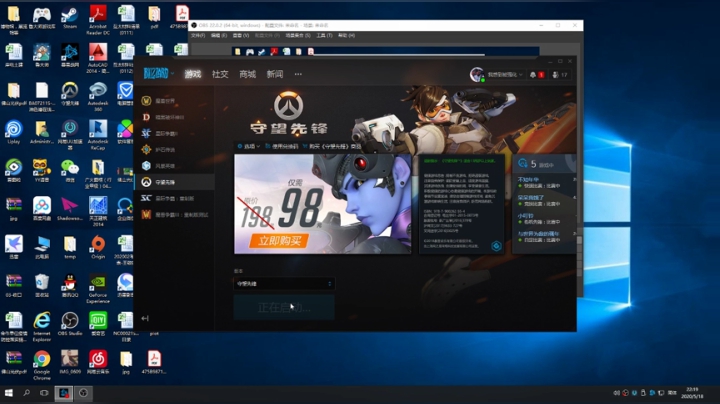Select the second friend in the in-game list
720x404 pixels.
[x=545, y=201]
